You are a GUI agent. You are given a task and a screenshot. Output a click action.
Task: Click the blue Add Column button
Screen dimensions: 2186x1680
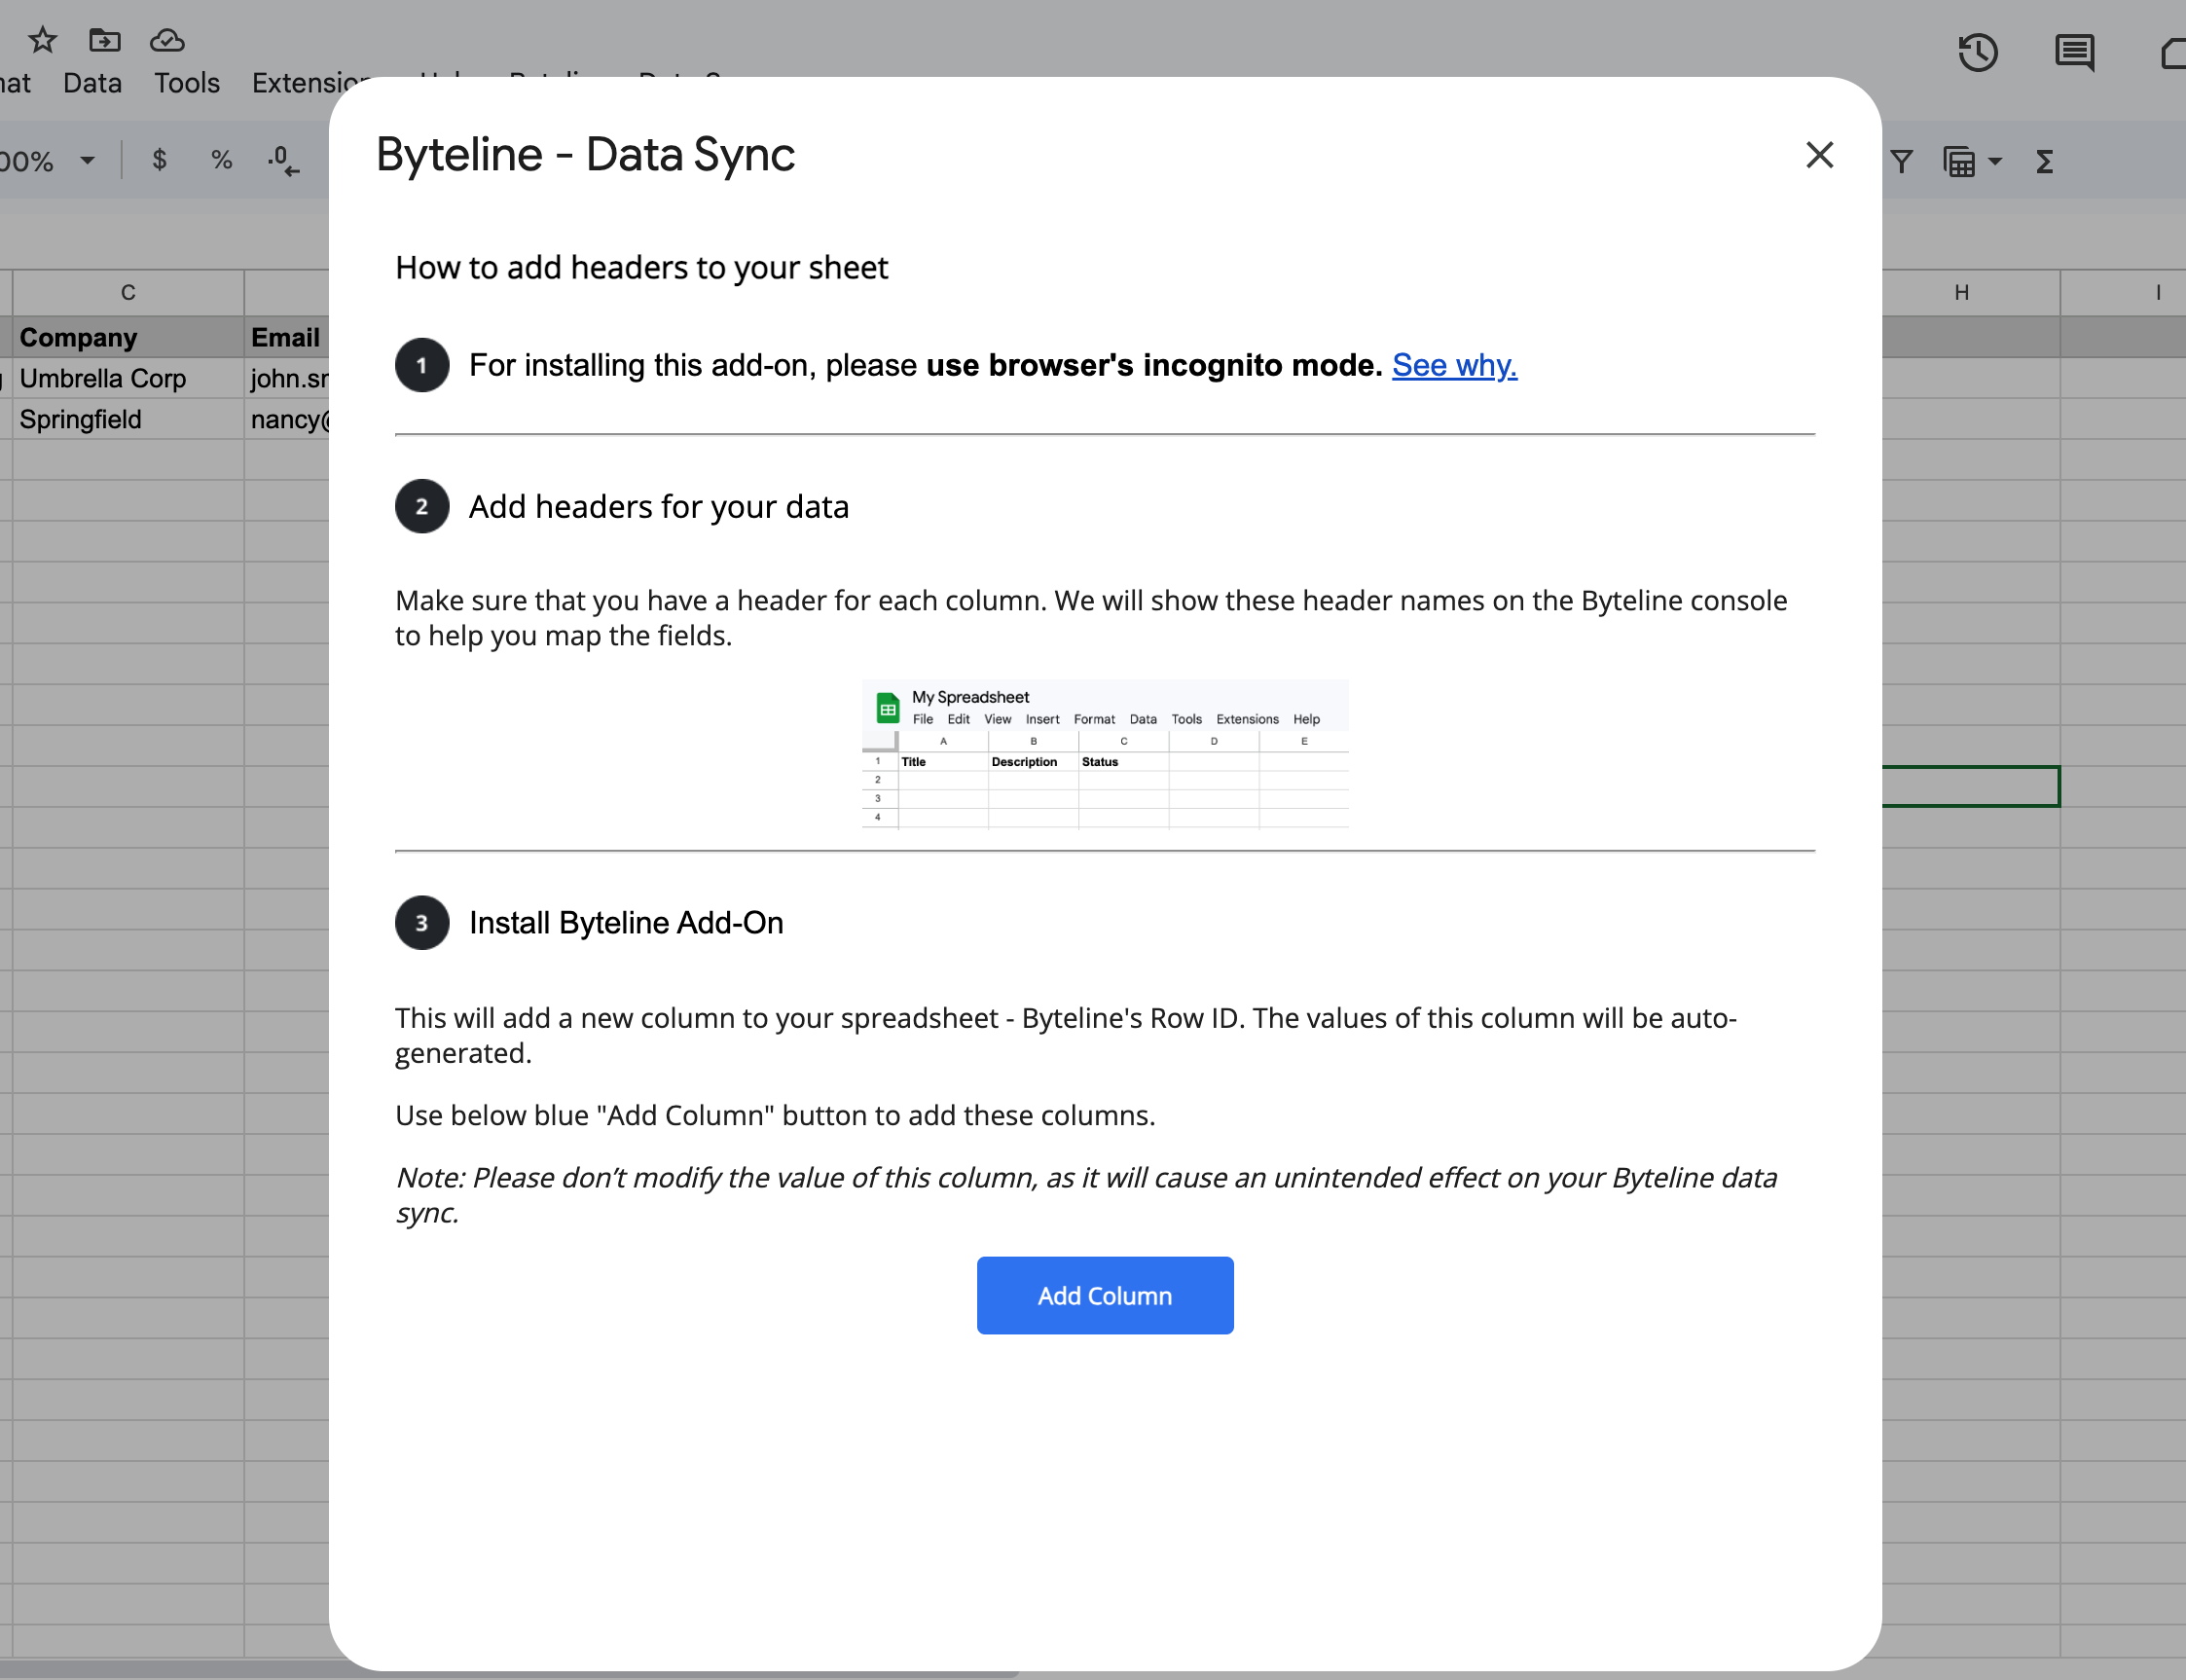coord(1104,1295)
